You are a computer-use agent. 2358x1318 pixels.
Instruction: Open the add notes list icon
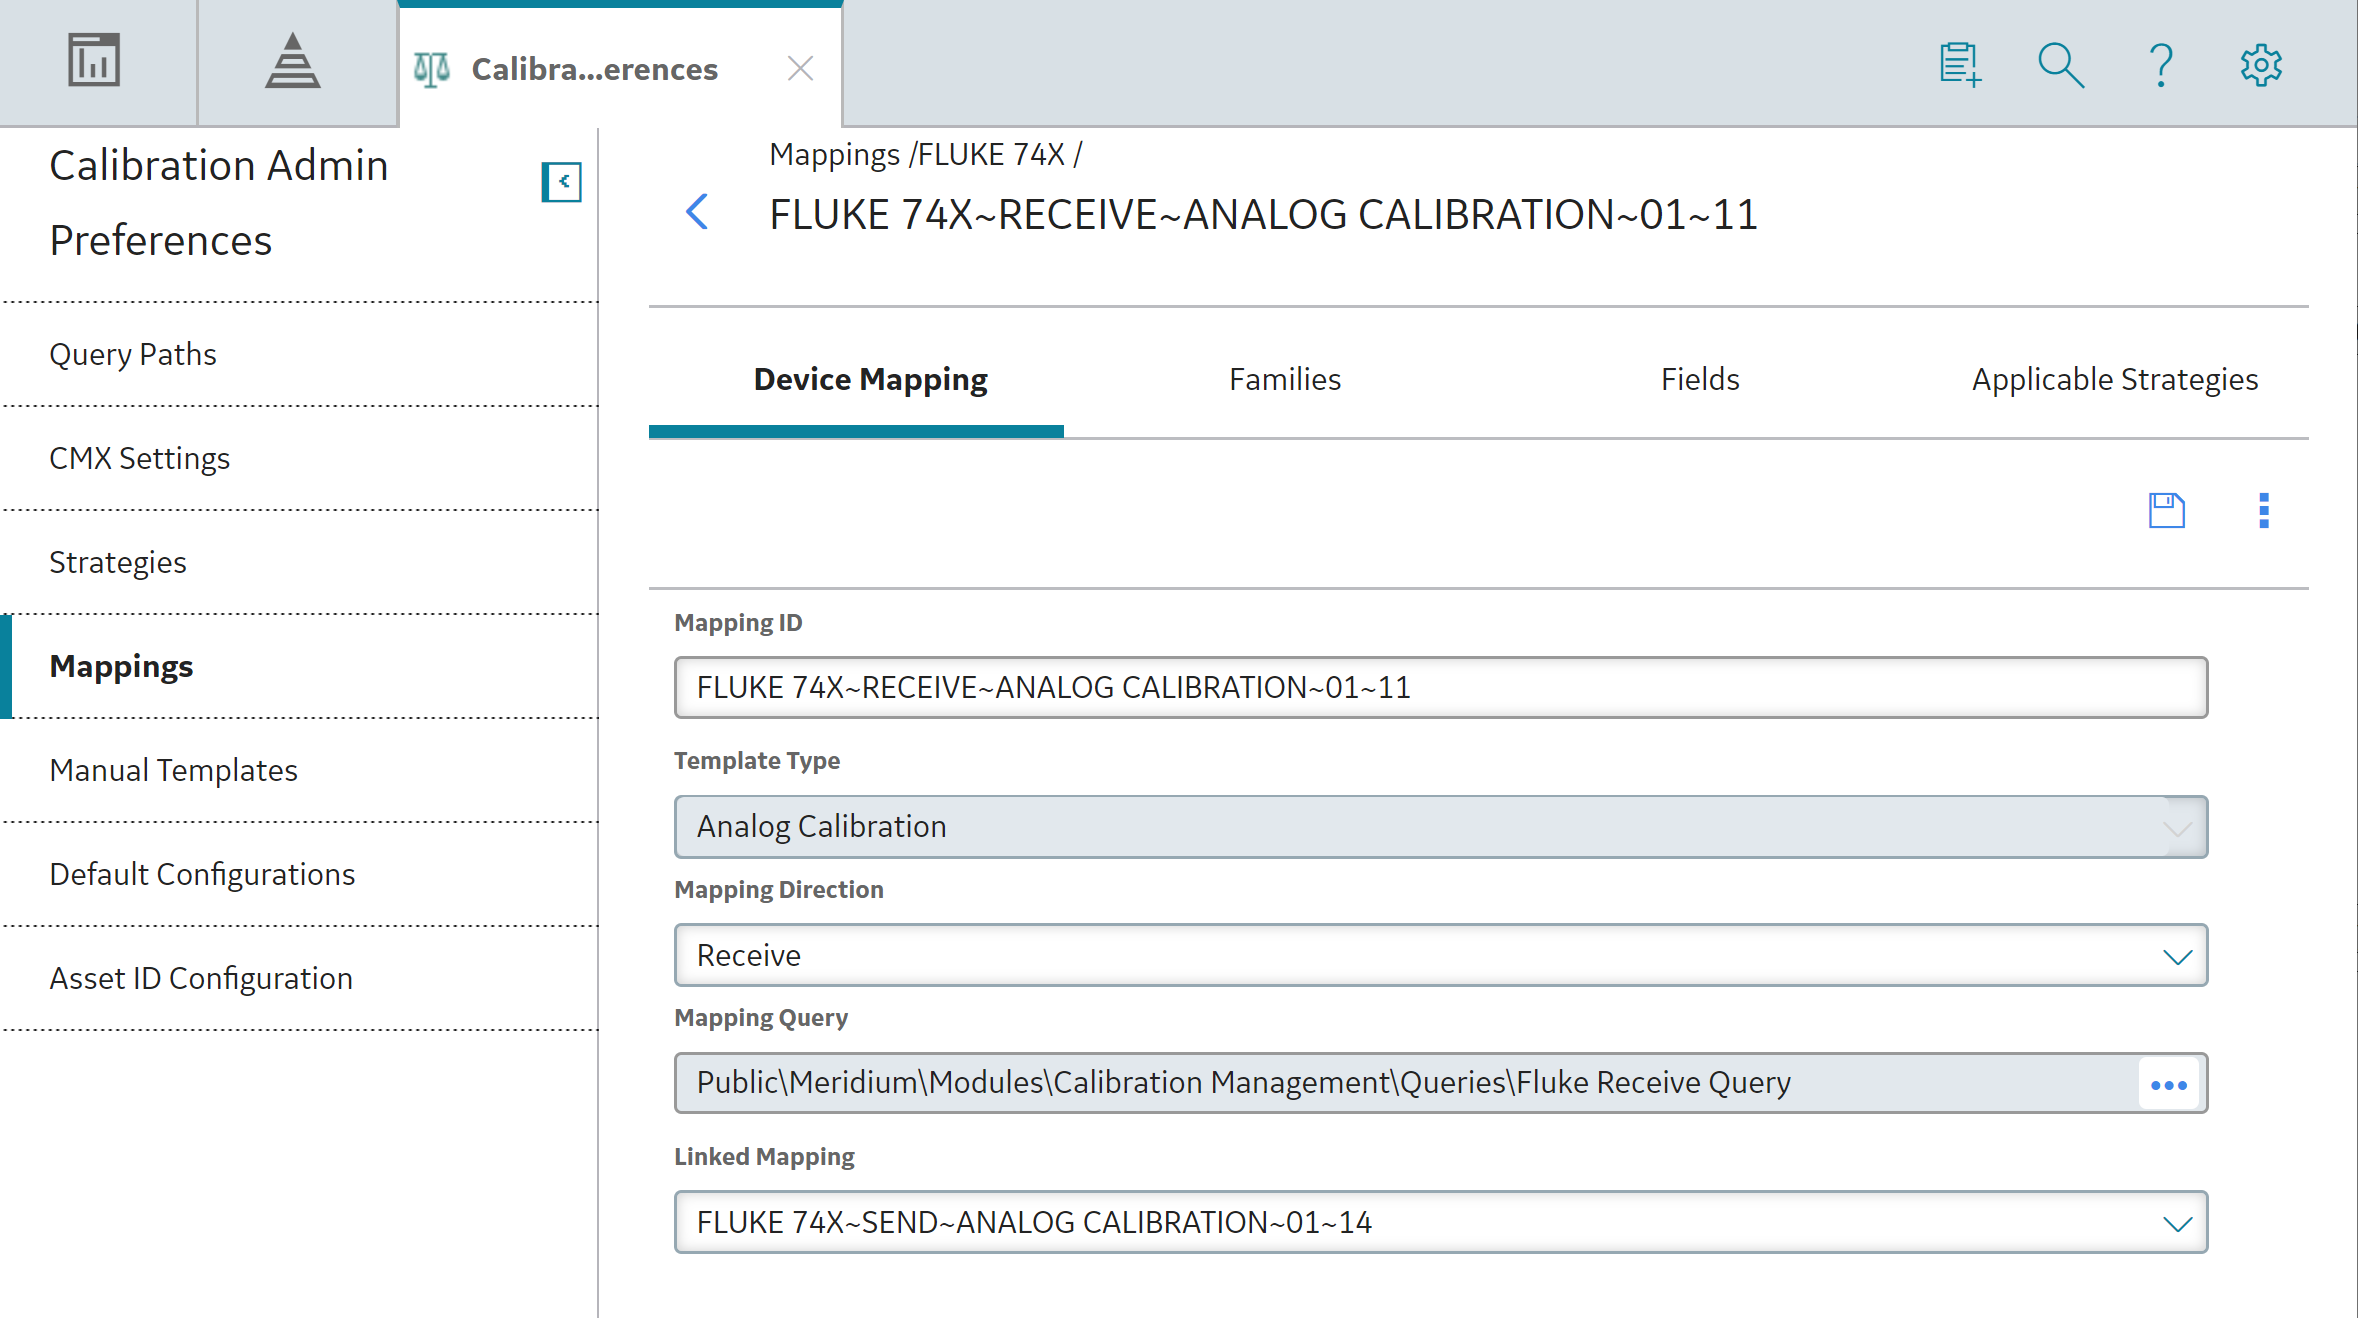click(x=1960, y=65)
